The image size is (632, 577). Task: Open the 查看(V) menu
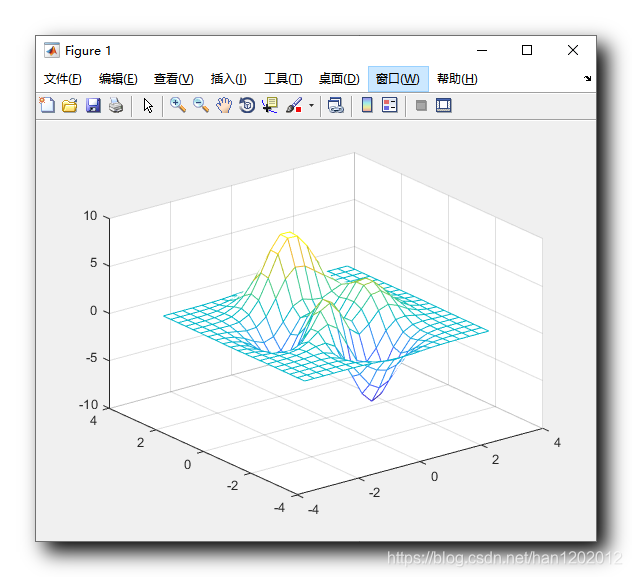coord(174,79)
